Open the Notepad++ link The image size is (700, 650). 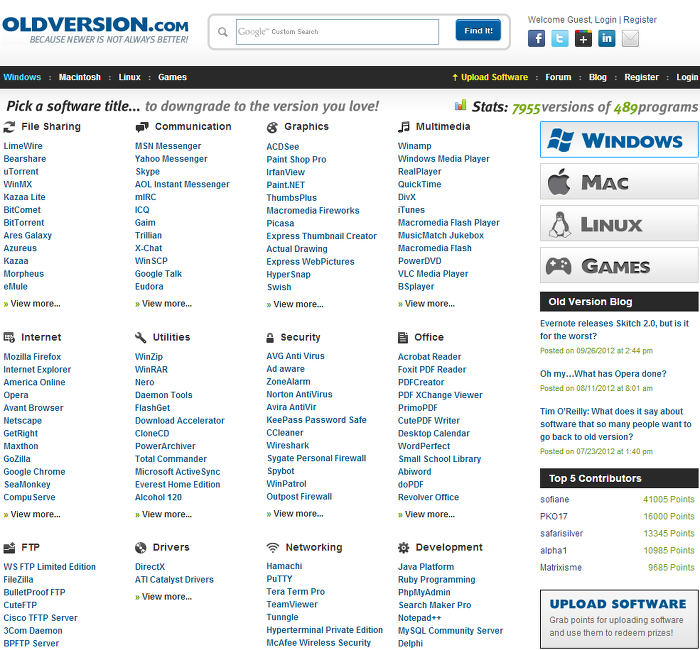pyautogui.click(x=420, y=618)
